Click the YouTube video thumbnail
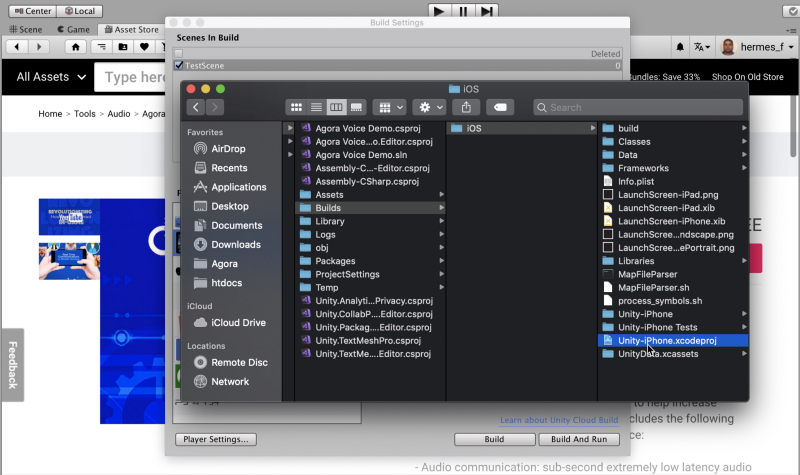The width and height of the screenshot is (800, 475). pos(69,217)
